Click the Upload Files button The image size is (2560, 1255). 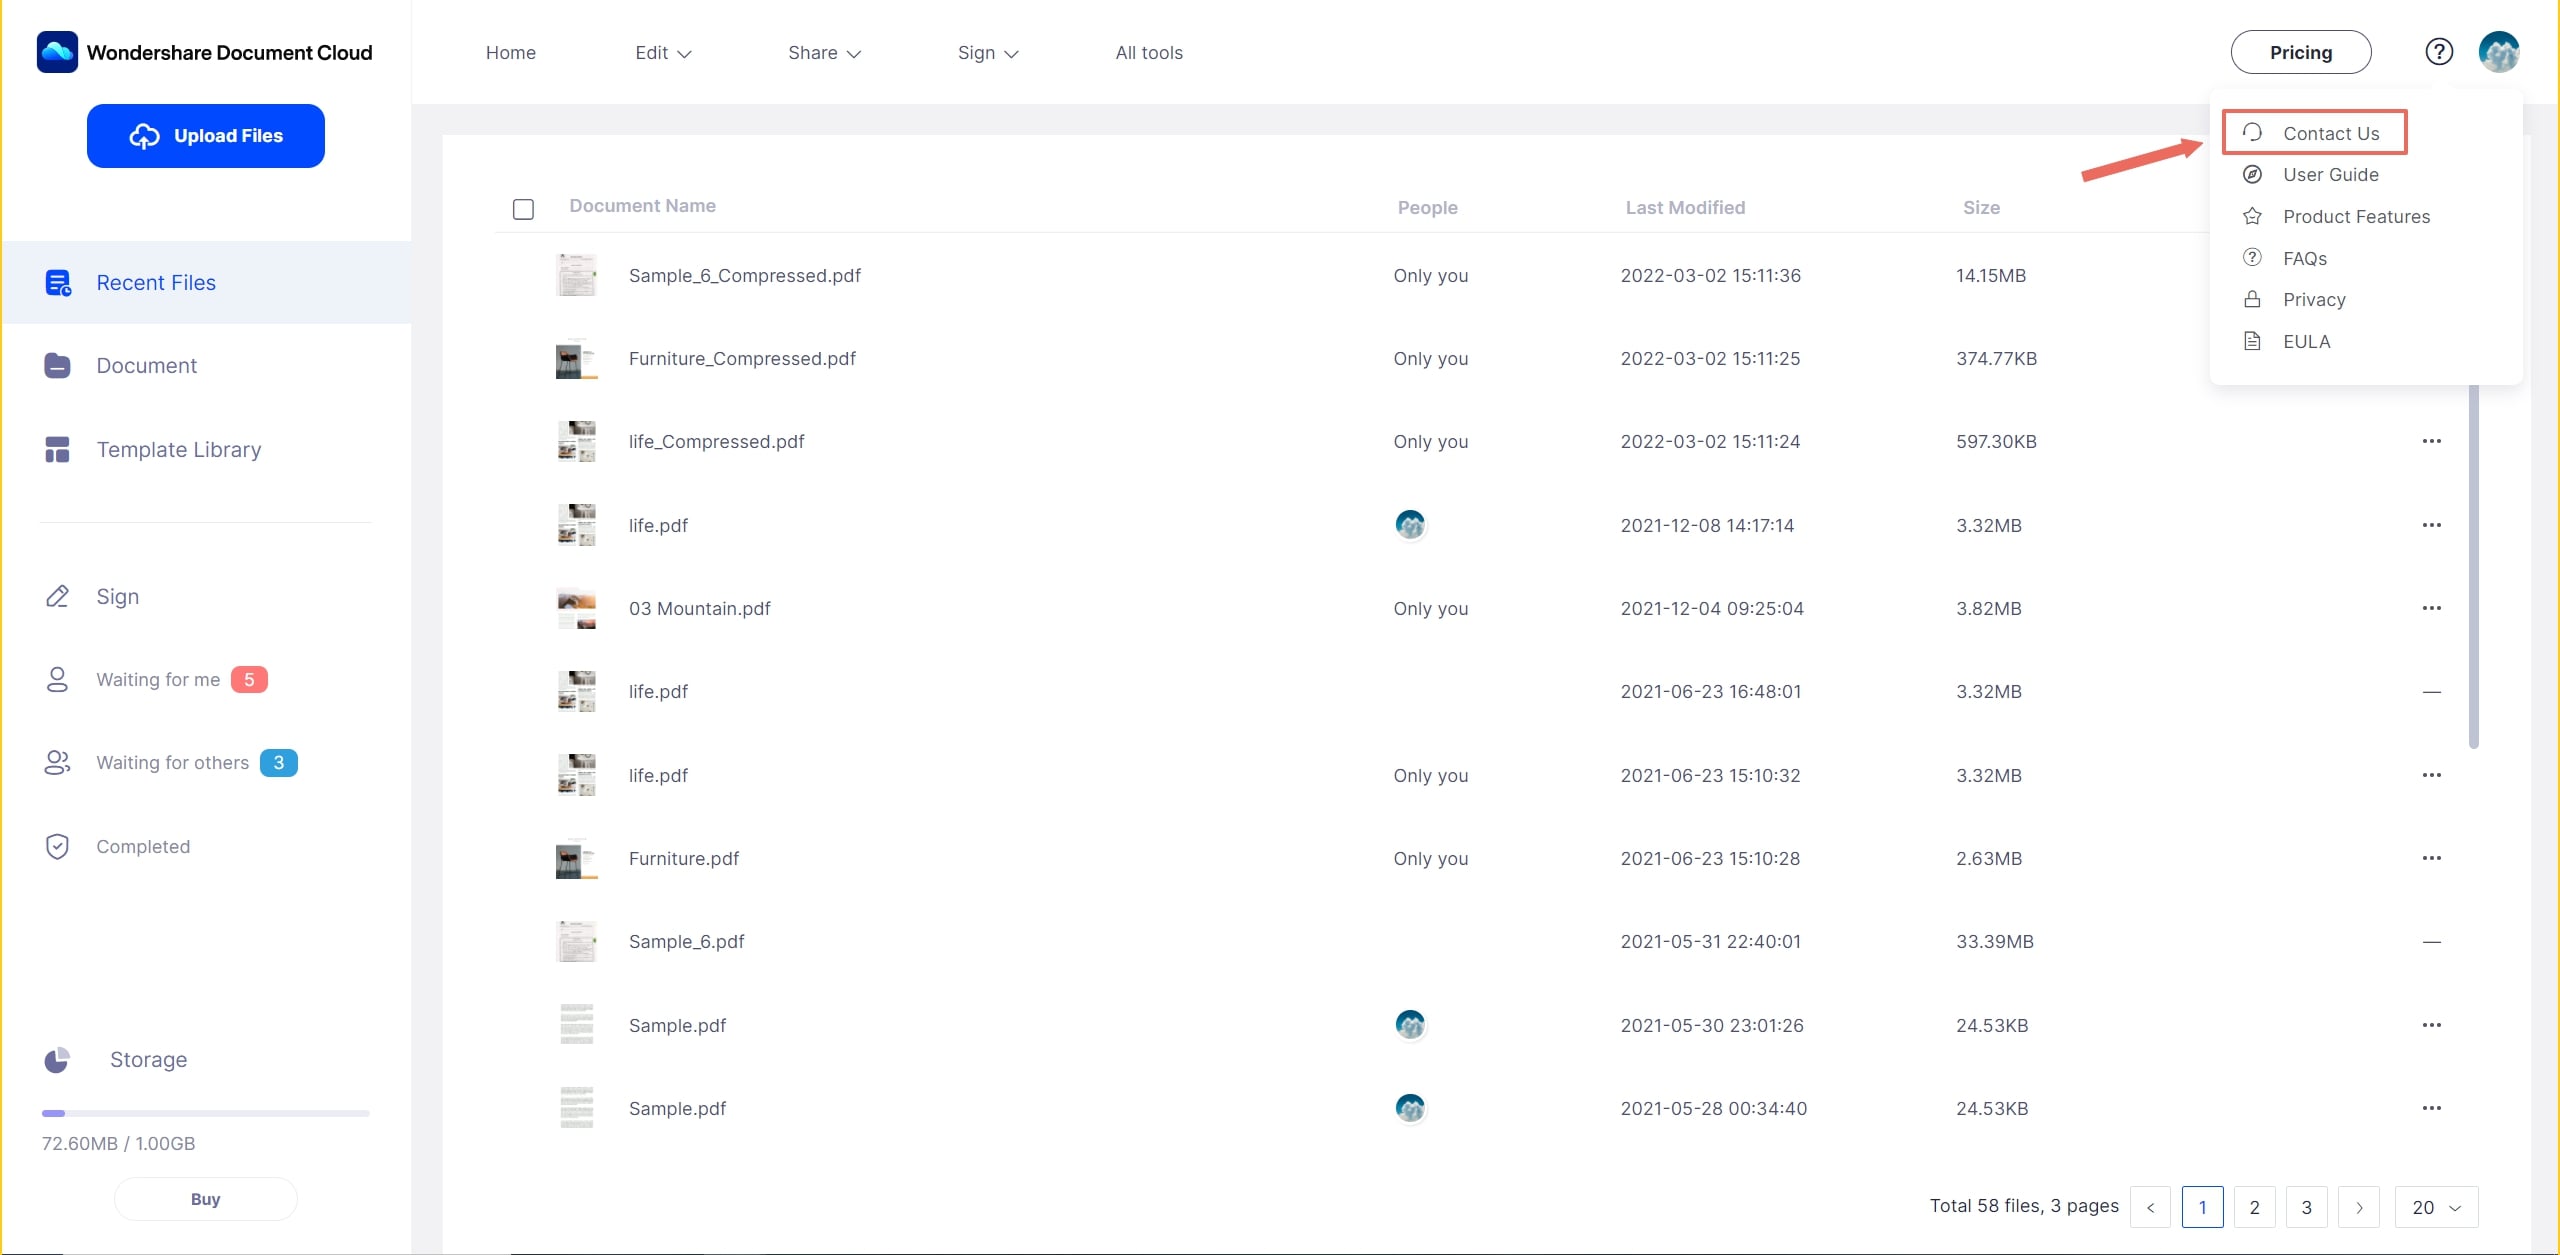(206, 136)
